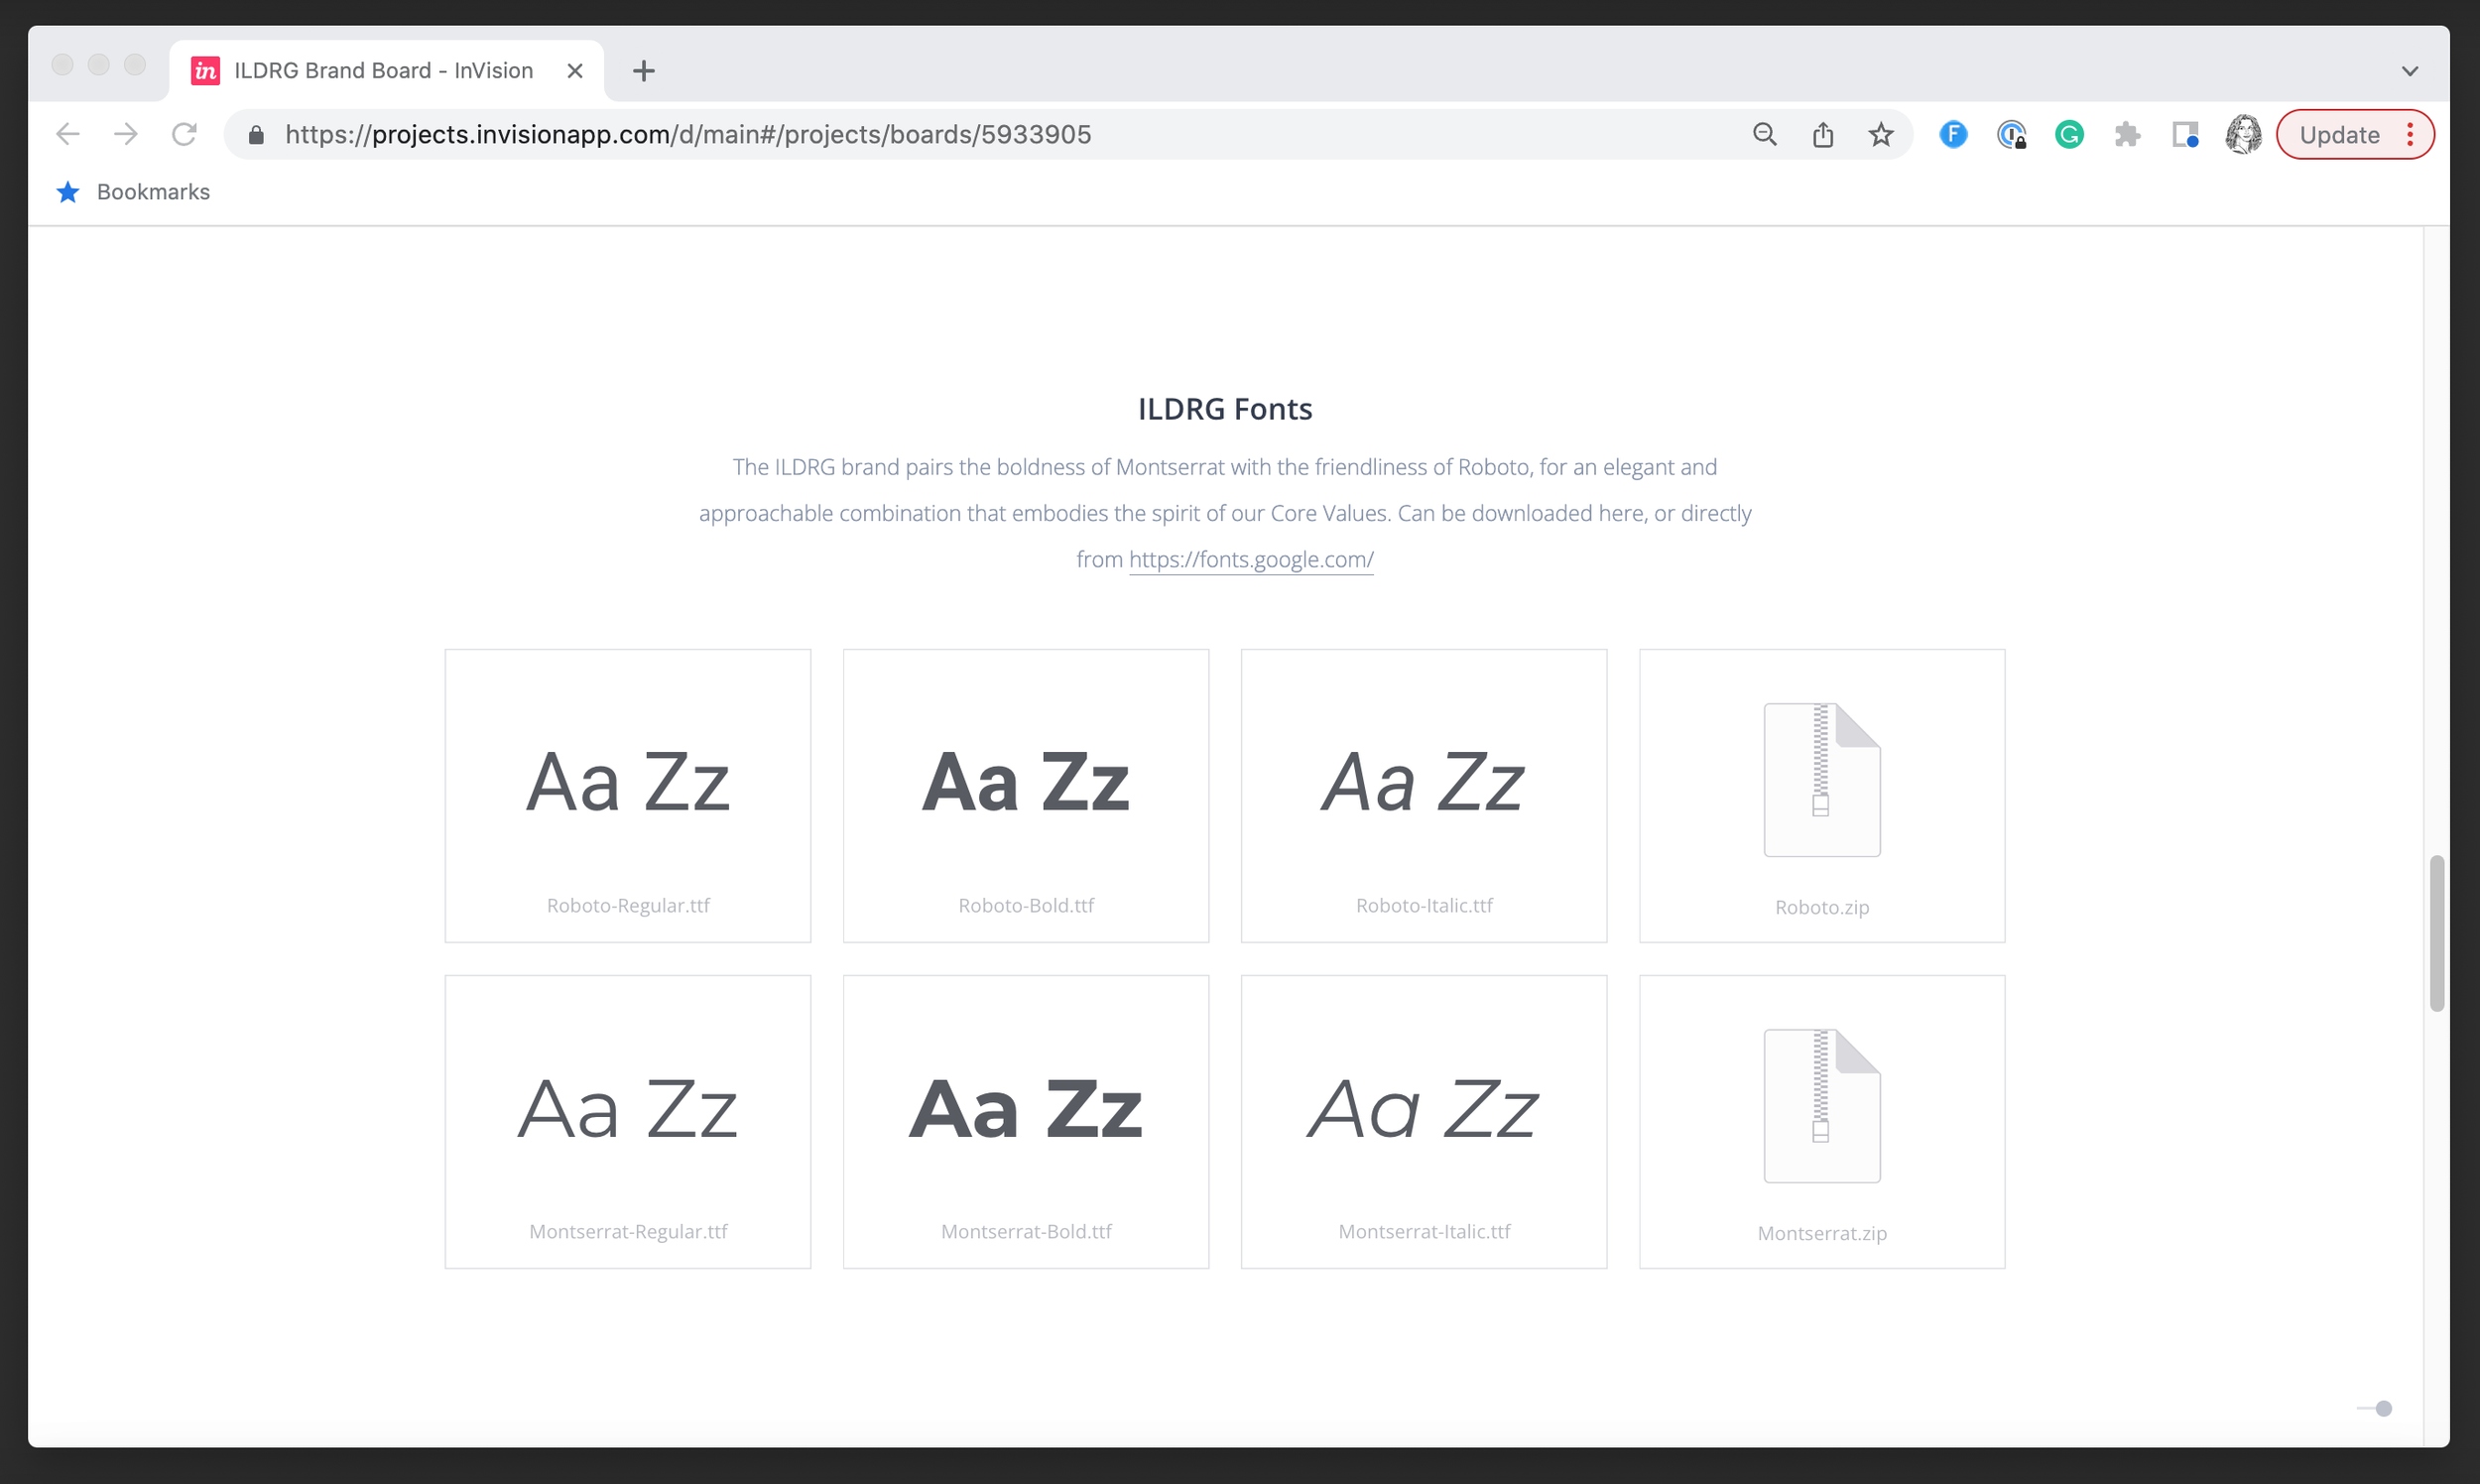The image size is (2480, 1484).
Task: Click the zoom slider handle at bottom right
Action: tap(2384, 1408)
